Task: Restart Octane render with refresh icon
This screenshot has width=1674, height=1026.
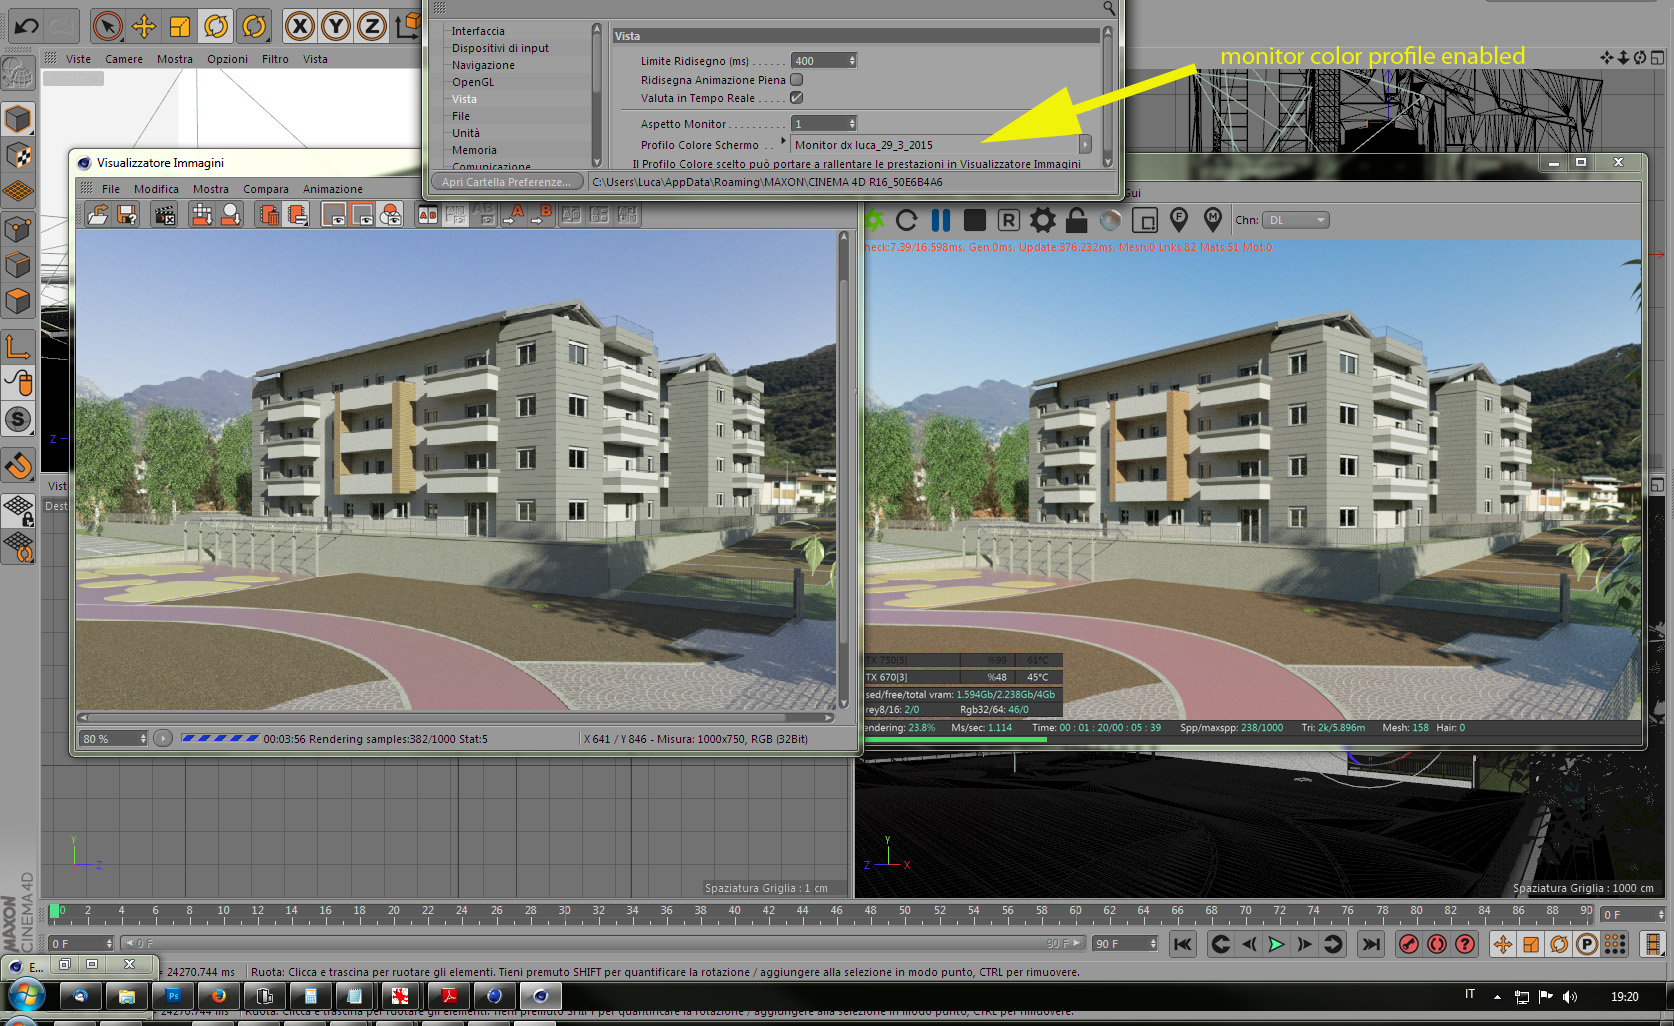Action: pos(907,220)
